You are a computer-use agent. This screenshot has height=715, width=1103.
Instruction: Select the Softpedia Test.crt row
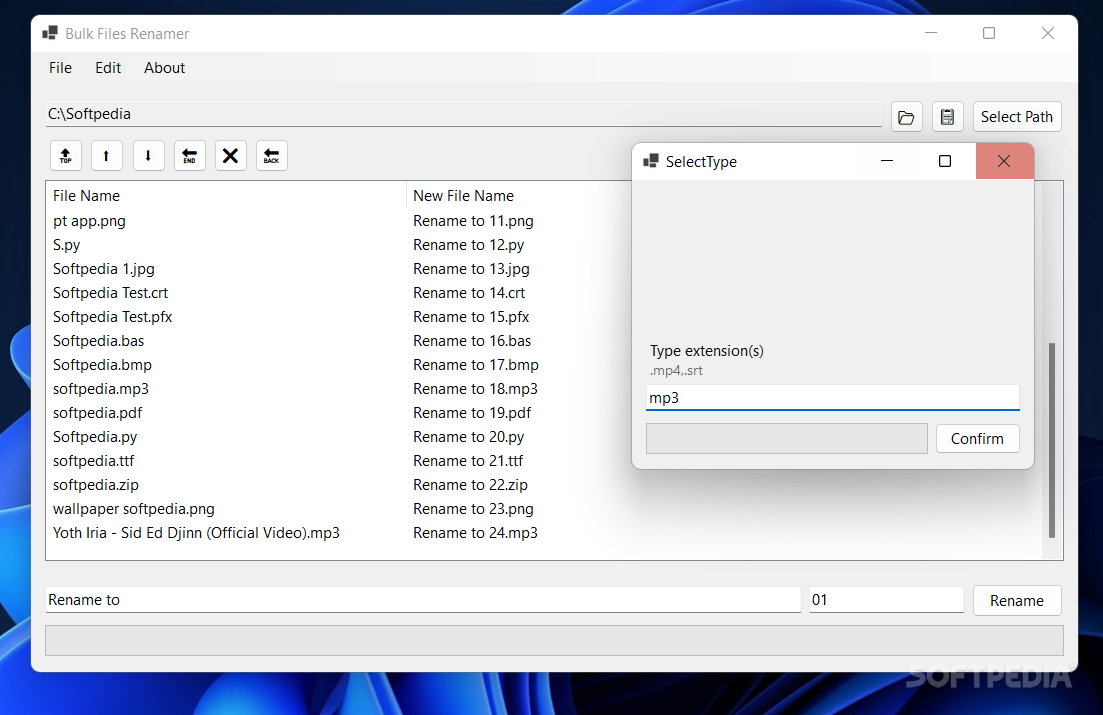339,293
